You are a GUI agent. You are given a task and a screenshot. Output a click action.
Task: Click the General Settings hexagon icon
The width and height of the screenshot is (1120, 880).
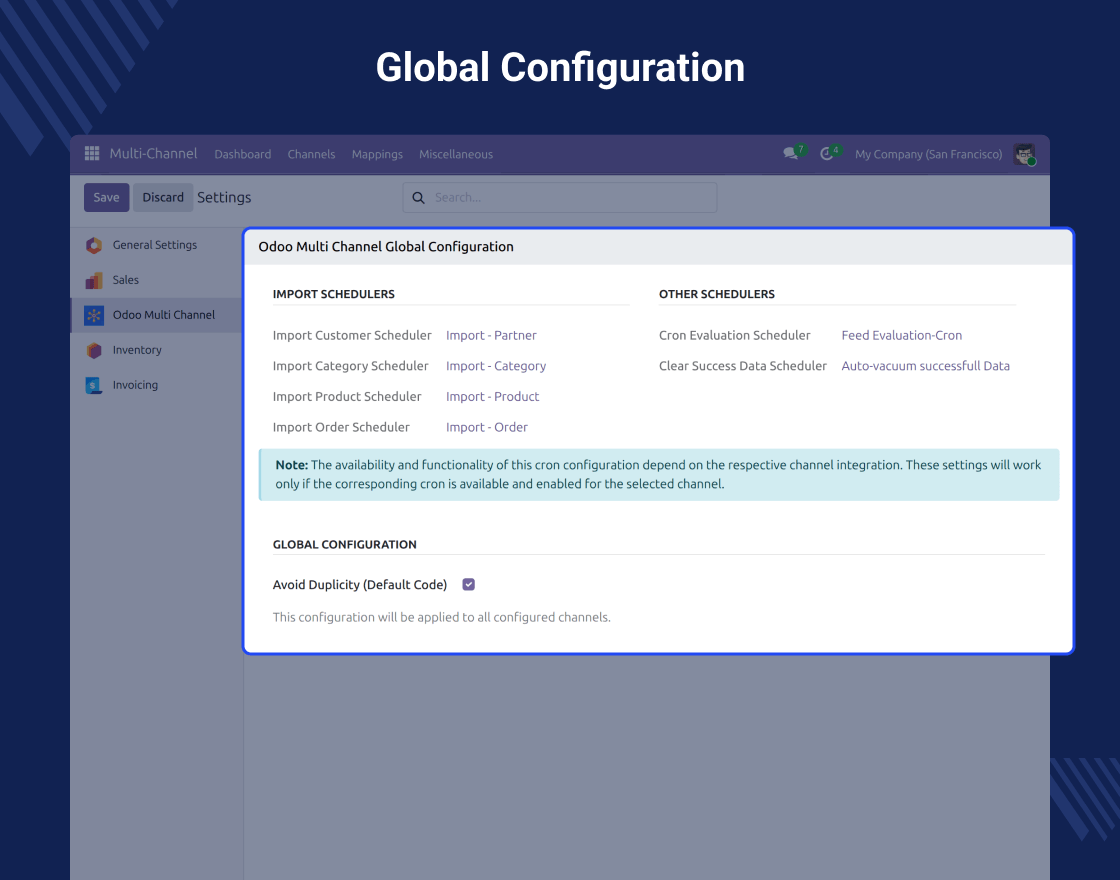[94, 245]
